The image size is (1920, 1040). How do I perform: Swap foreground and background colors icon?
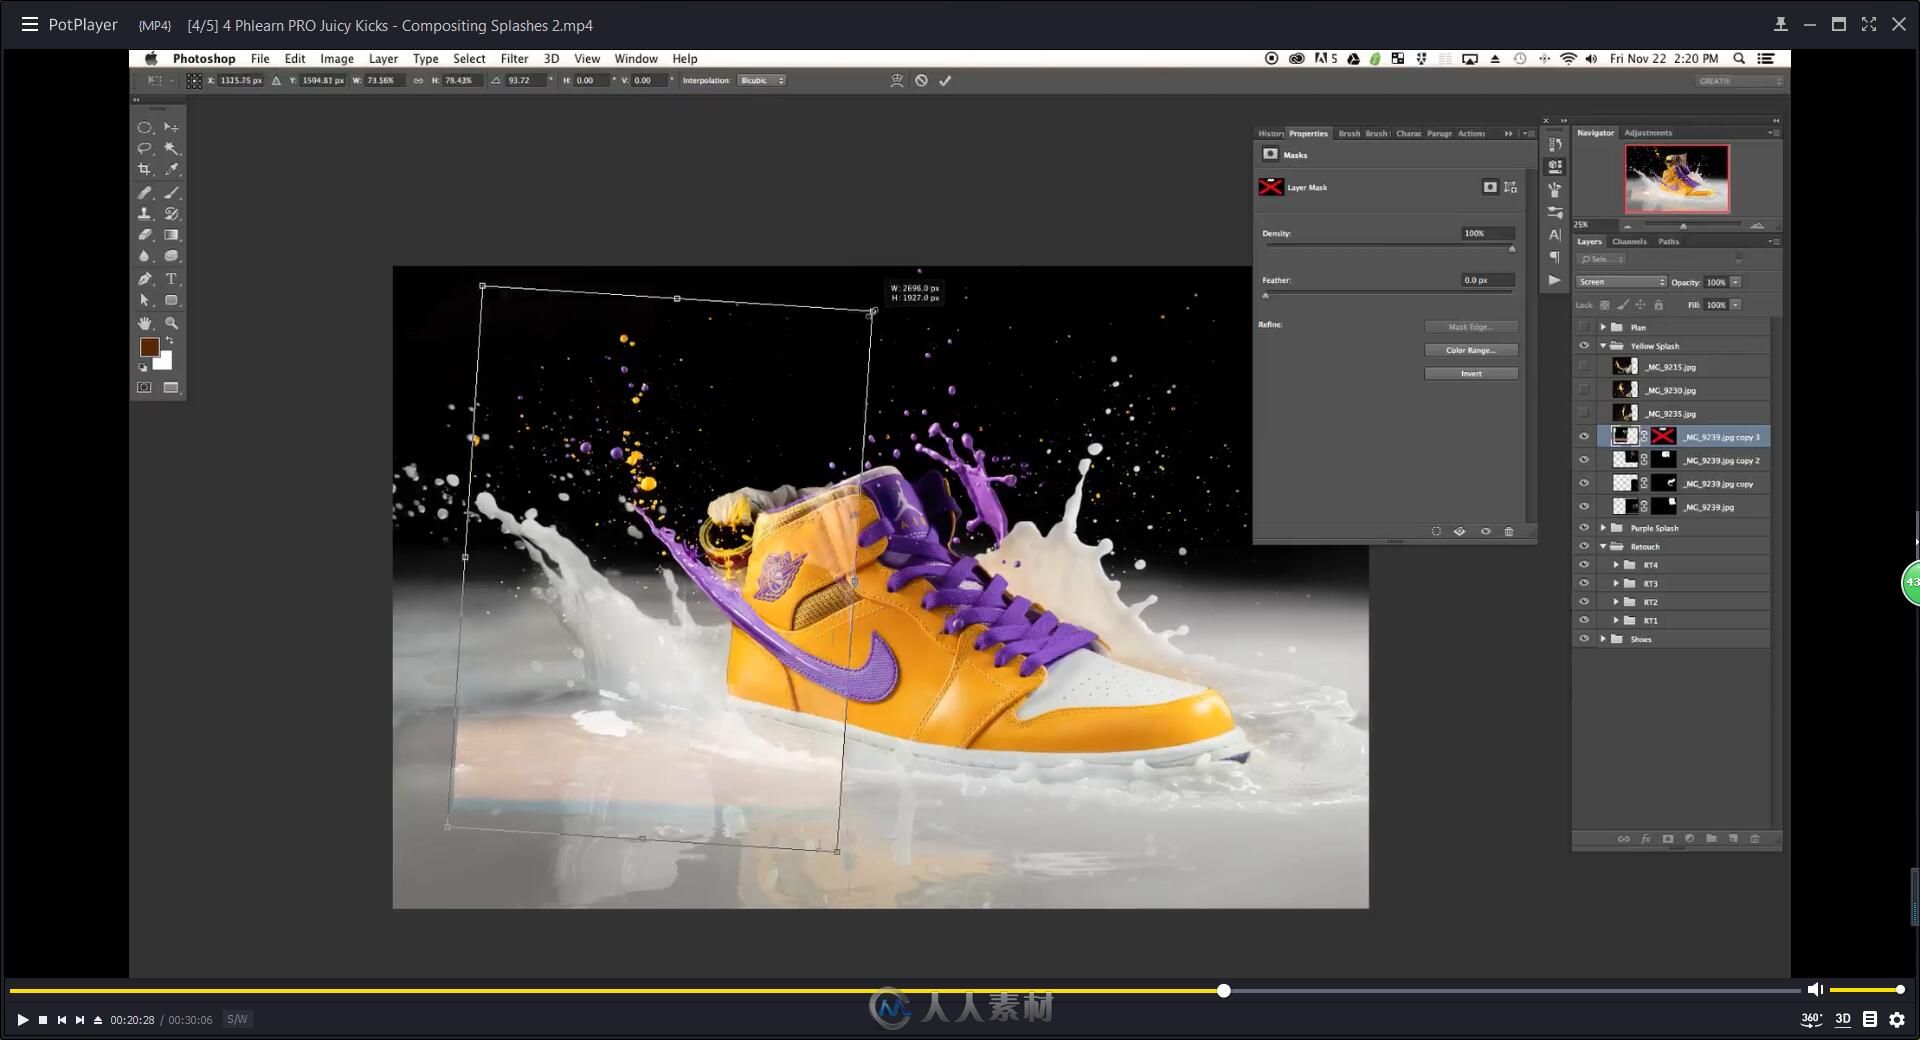click(170, 341)
